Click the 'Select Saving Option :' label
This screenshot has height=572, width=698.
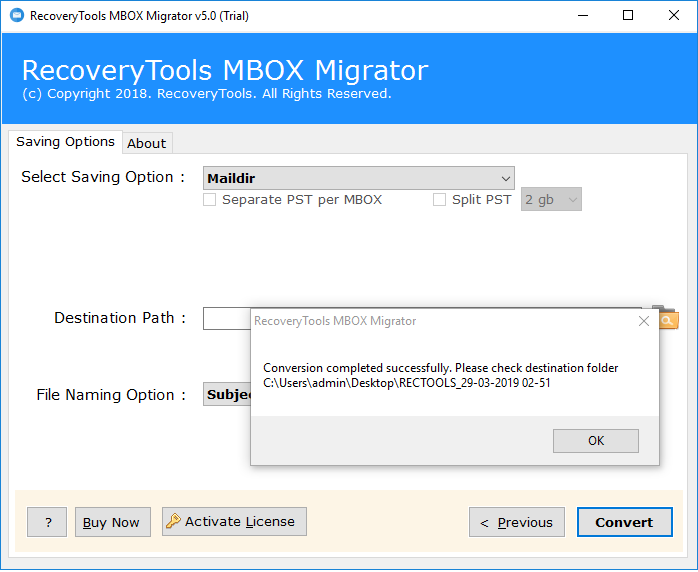(103, 177)
